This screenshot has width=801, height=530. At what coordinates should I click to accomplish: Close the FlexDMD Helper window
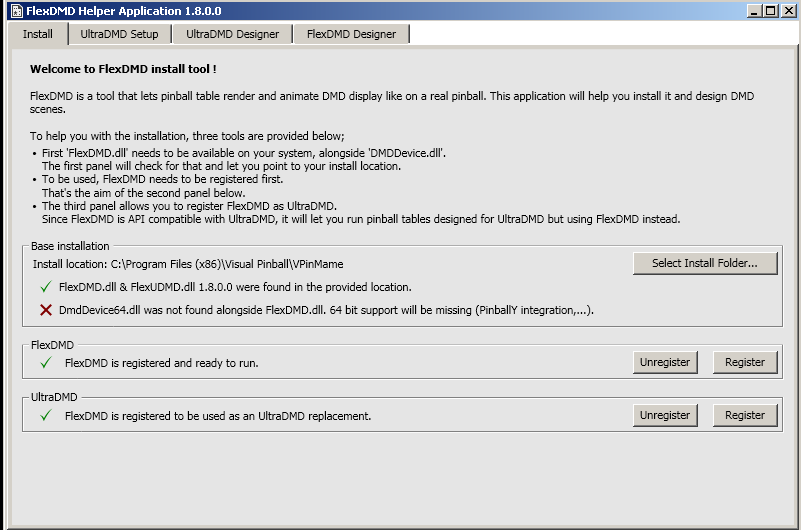coord(788,11)
